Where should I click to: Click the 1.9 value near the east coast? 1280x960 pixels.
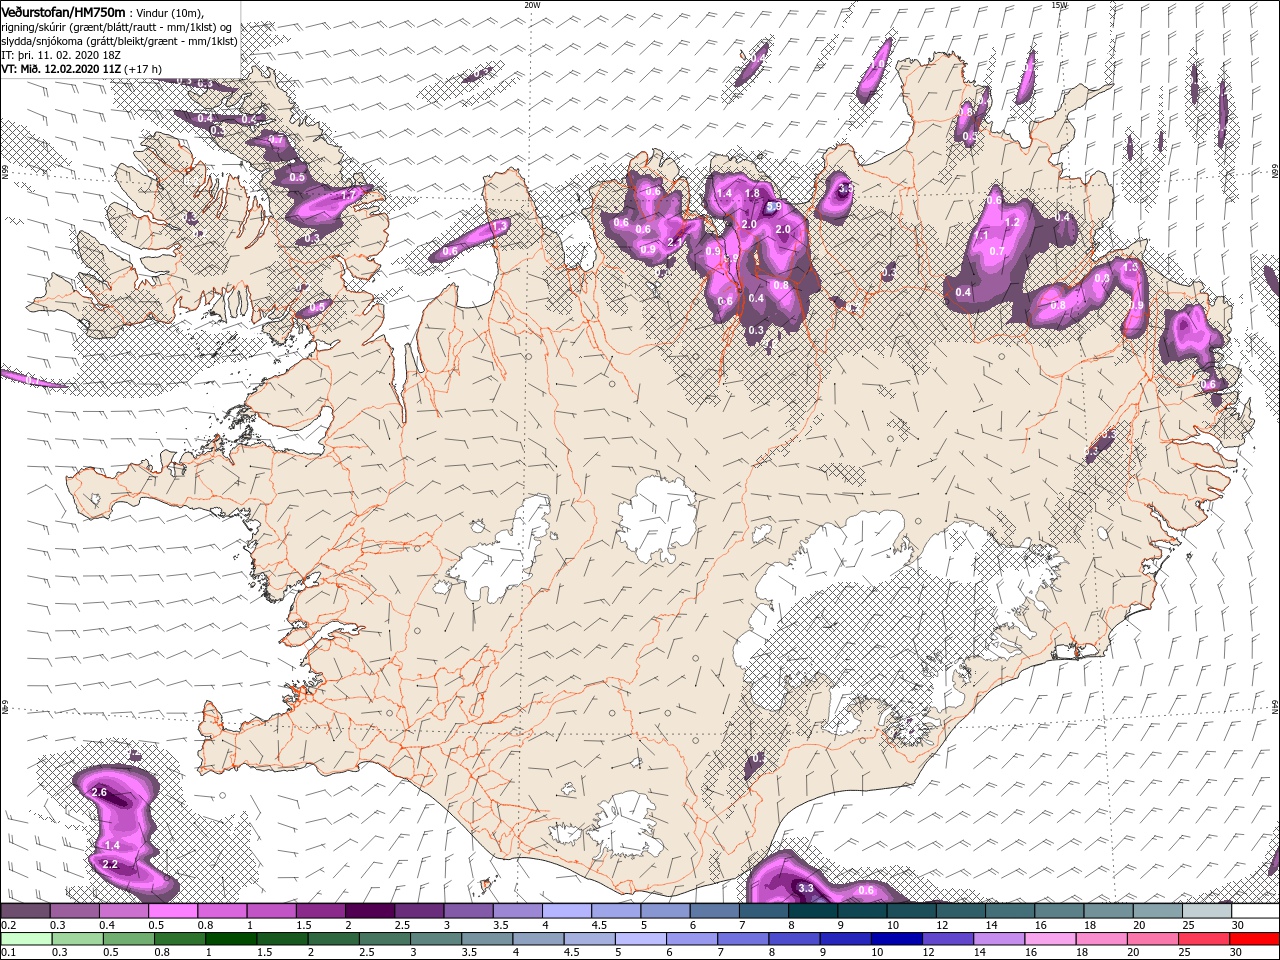[x=1137, y=306]
